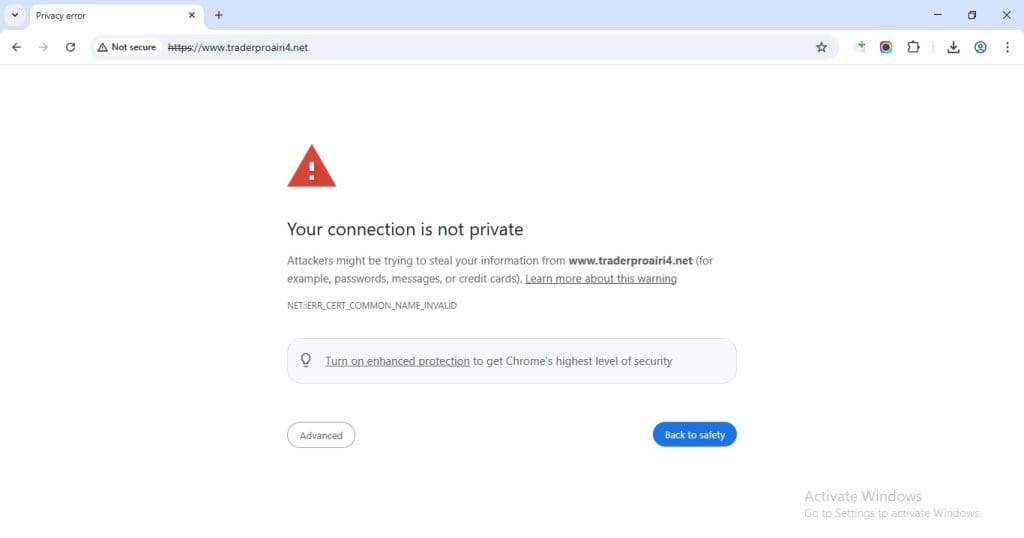
Task: Open the Chrome profile avatar
Action: coord(980,47)
